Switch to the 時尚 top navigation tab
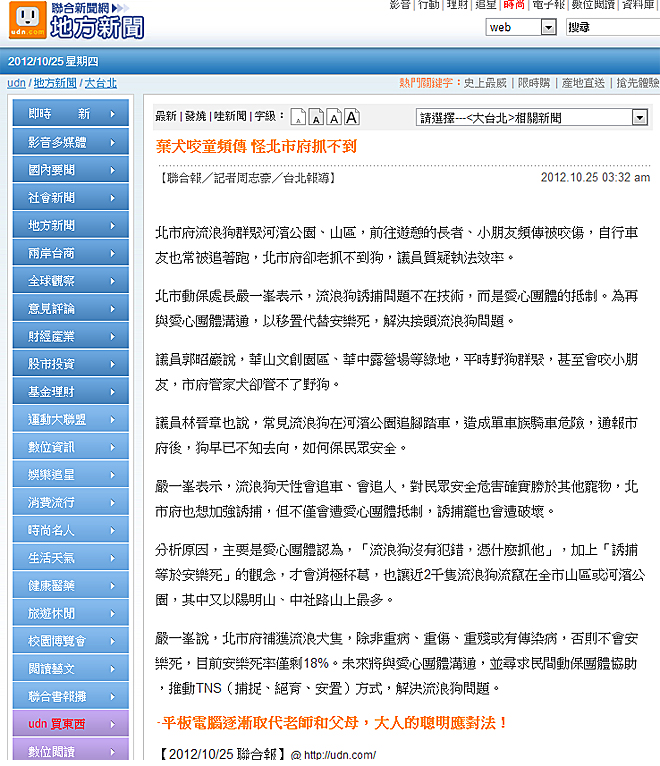660x766 pixels. coord(515,6)
